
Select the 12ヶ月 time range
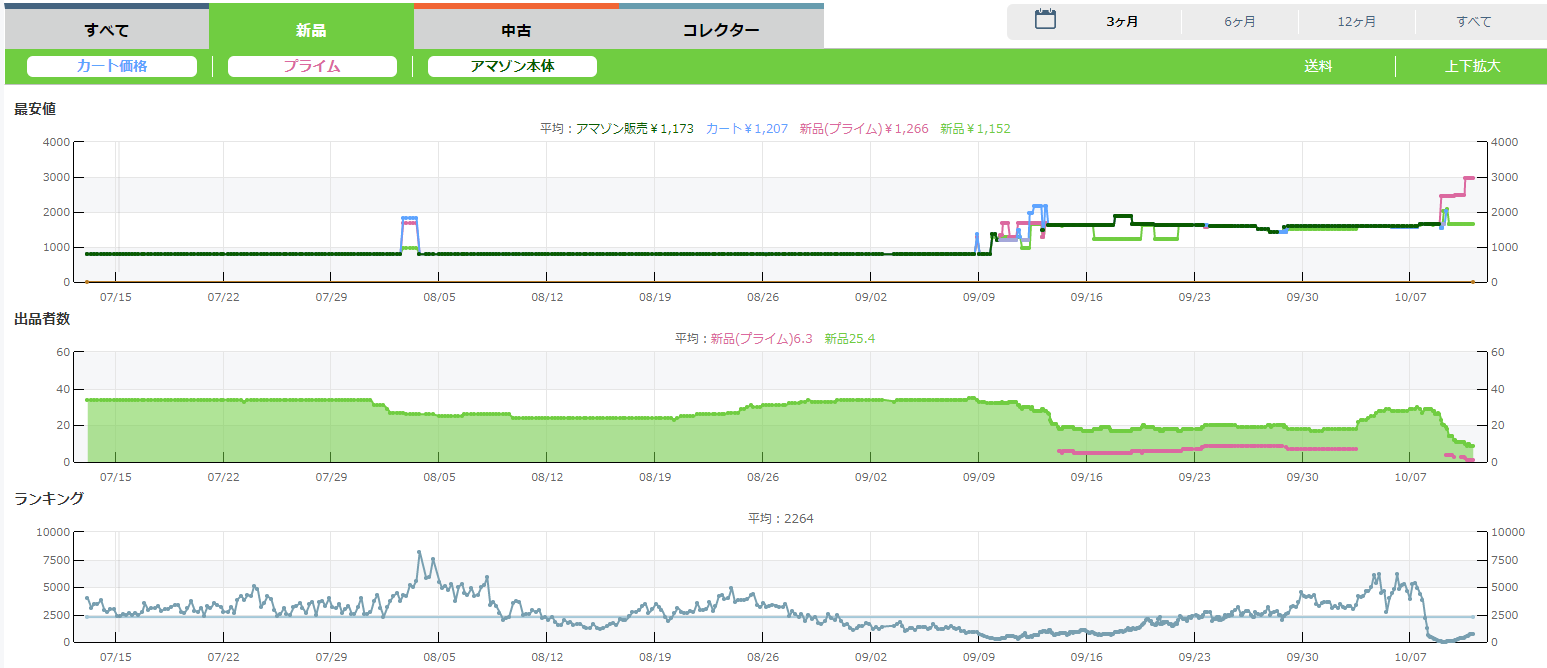click(x=1356, y=22)
